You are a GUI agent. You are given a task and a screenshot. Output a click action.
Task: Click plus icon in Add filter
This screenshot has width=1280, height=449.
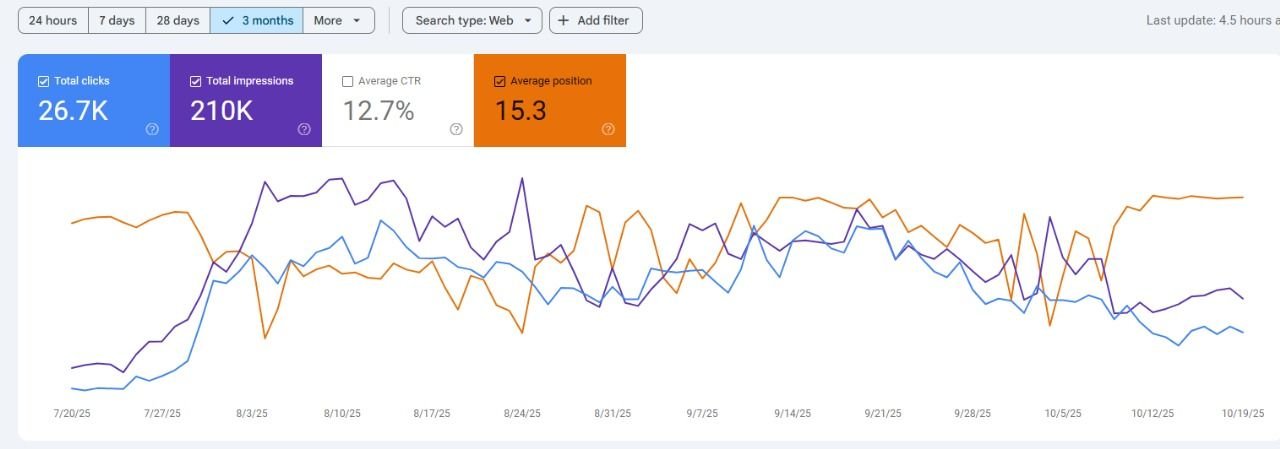[564, 20]
